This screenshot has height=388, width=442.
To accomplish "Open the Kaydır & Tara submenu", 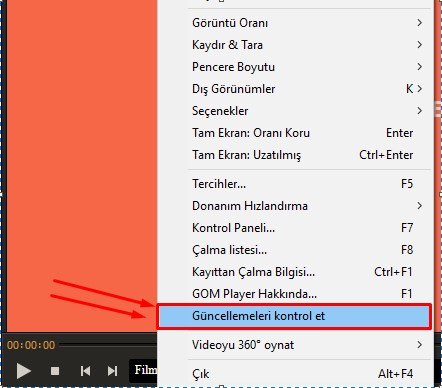I will coord(295,45).
